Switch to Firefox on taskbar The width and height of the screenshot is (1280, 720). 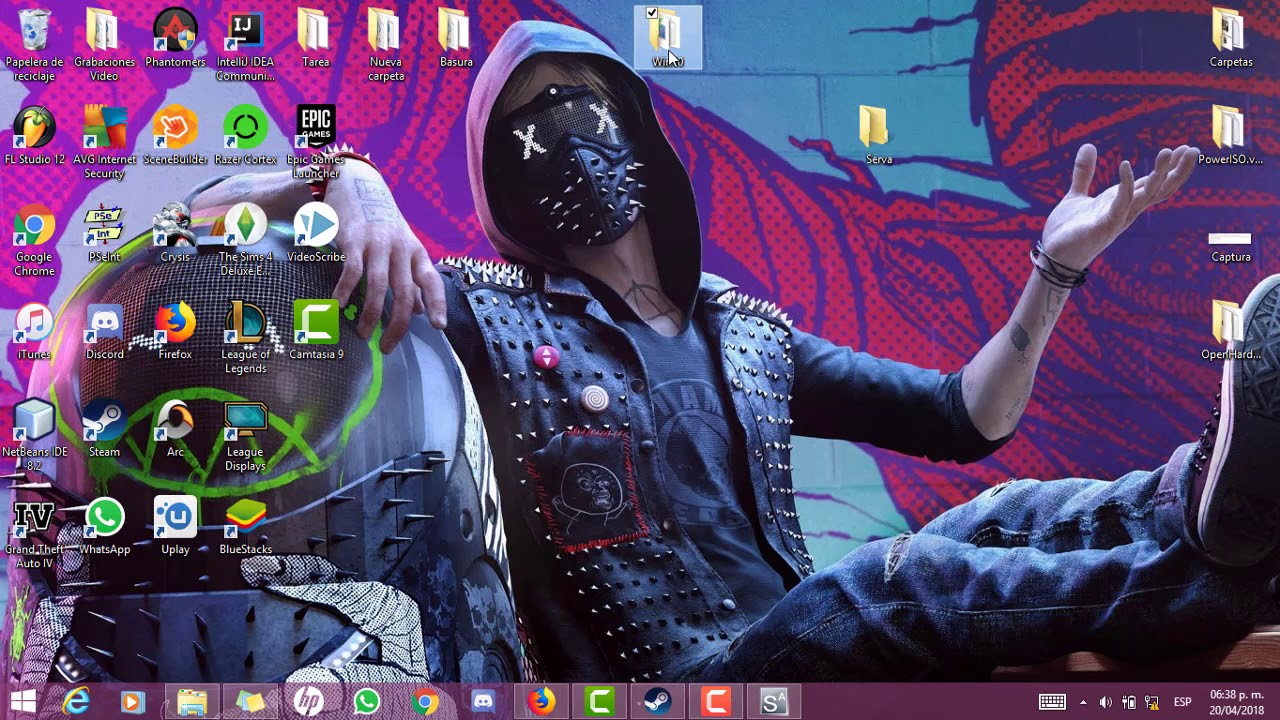point(542,702)
